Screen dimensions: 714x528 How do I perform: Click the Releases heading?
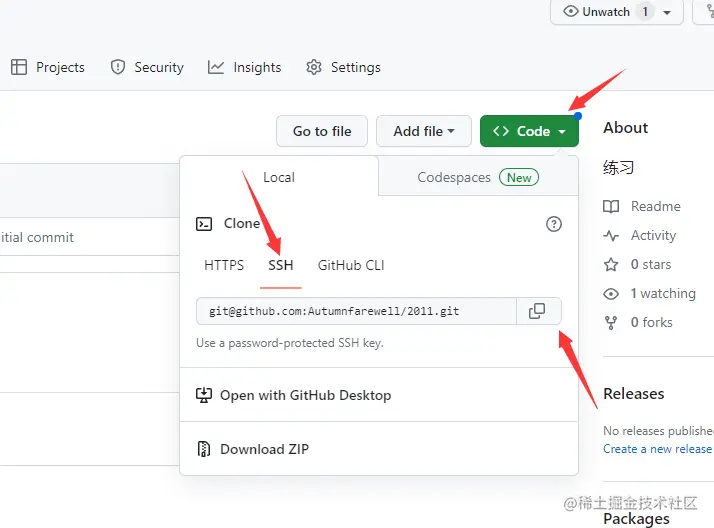coord(634,394)
